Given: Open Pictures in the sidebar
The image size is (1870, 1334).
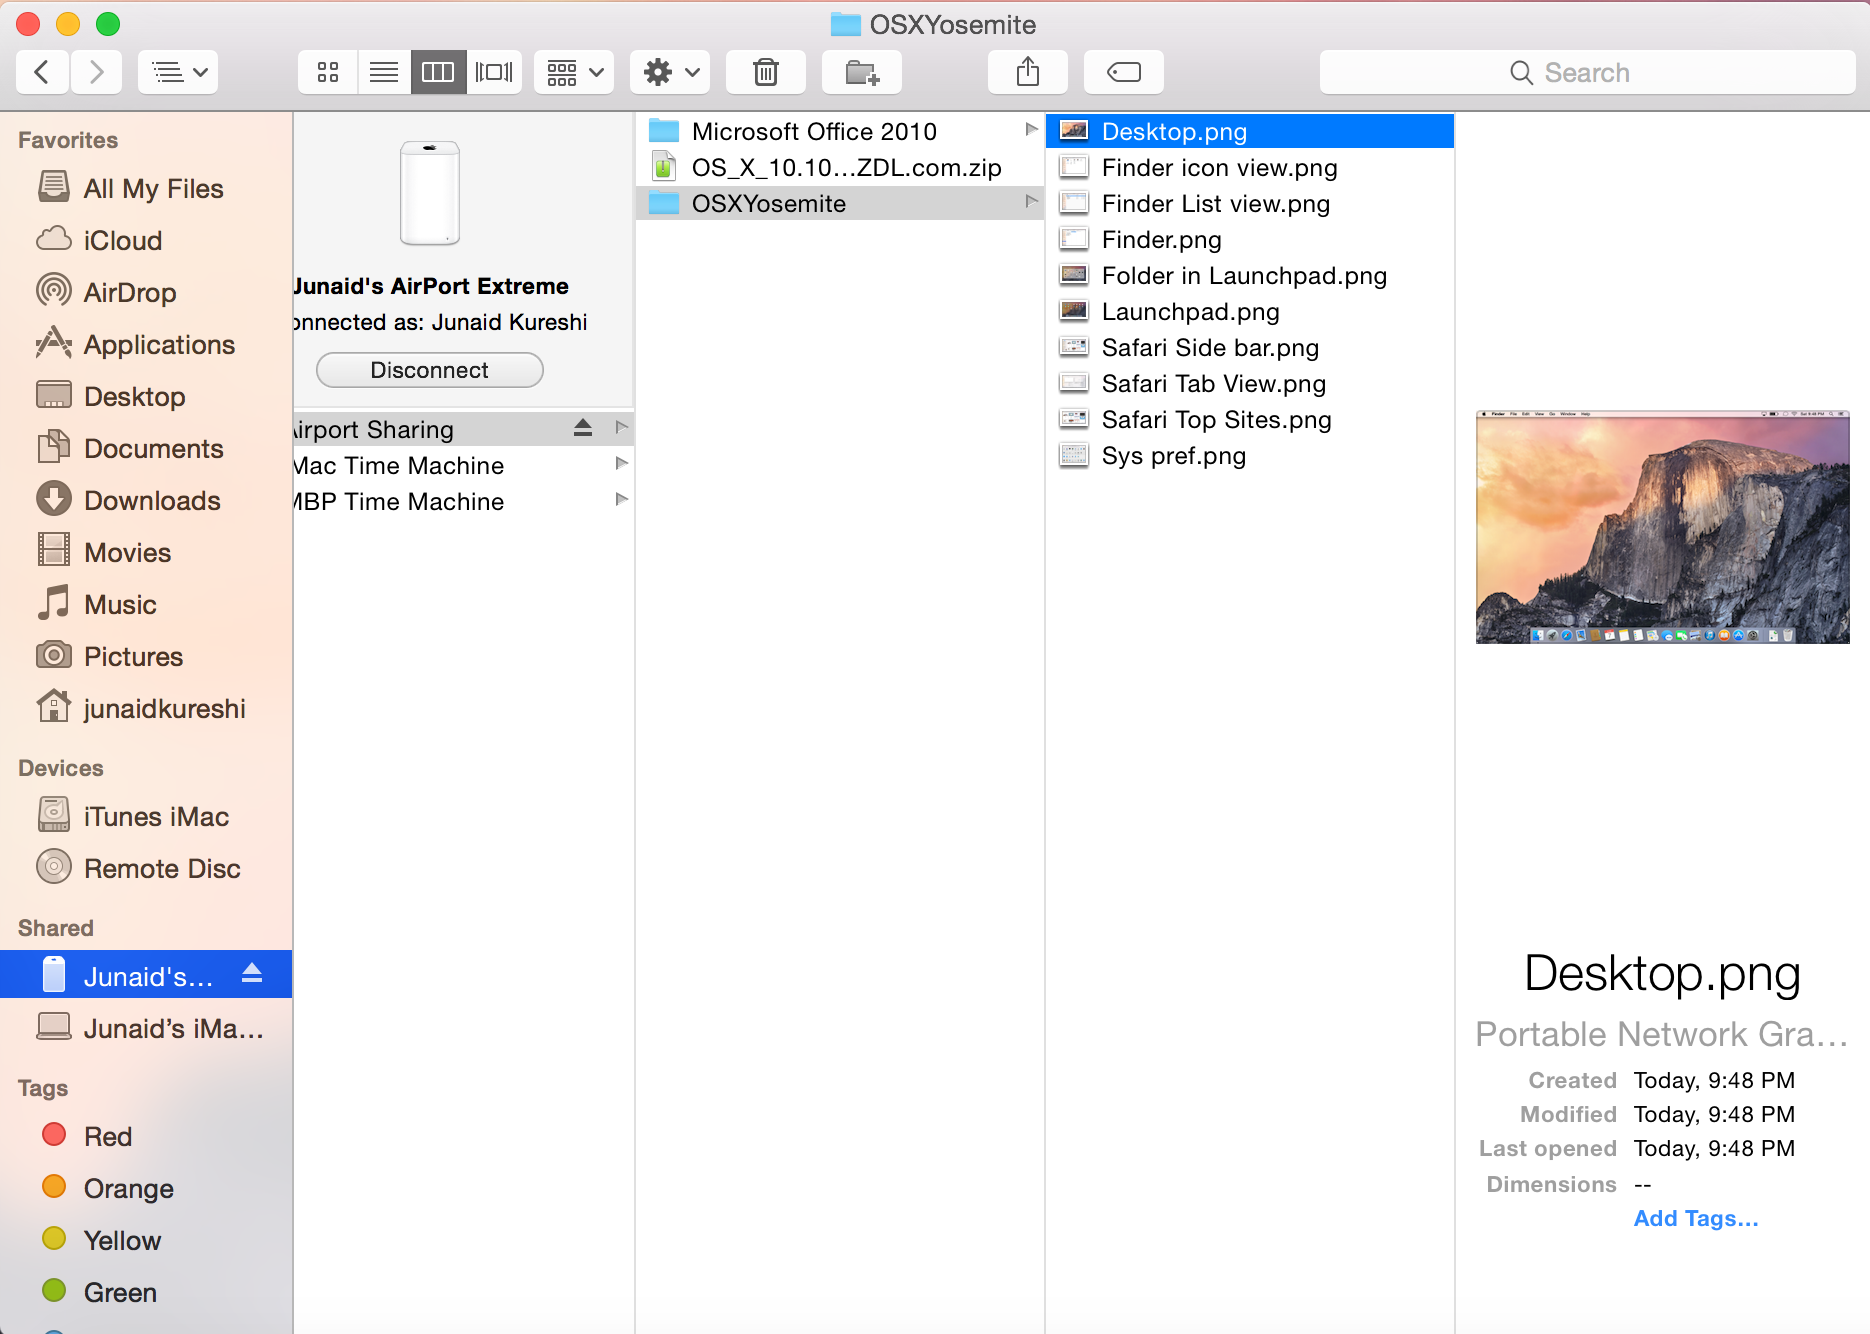Looking at the screenshot, I should (x=146, y=656).
